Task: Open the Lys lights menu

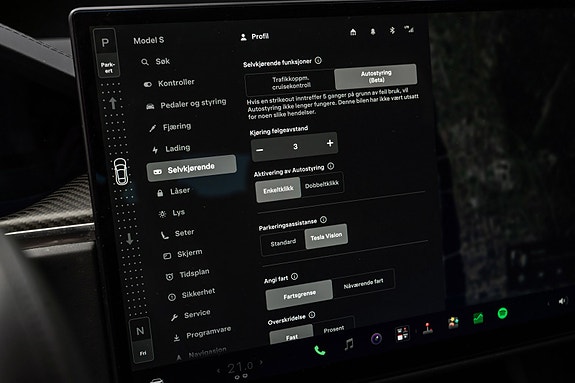Action: point(172,213)
